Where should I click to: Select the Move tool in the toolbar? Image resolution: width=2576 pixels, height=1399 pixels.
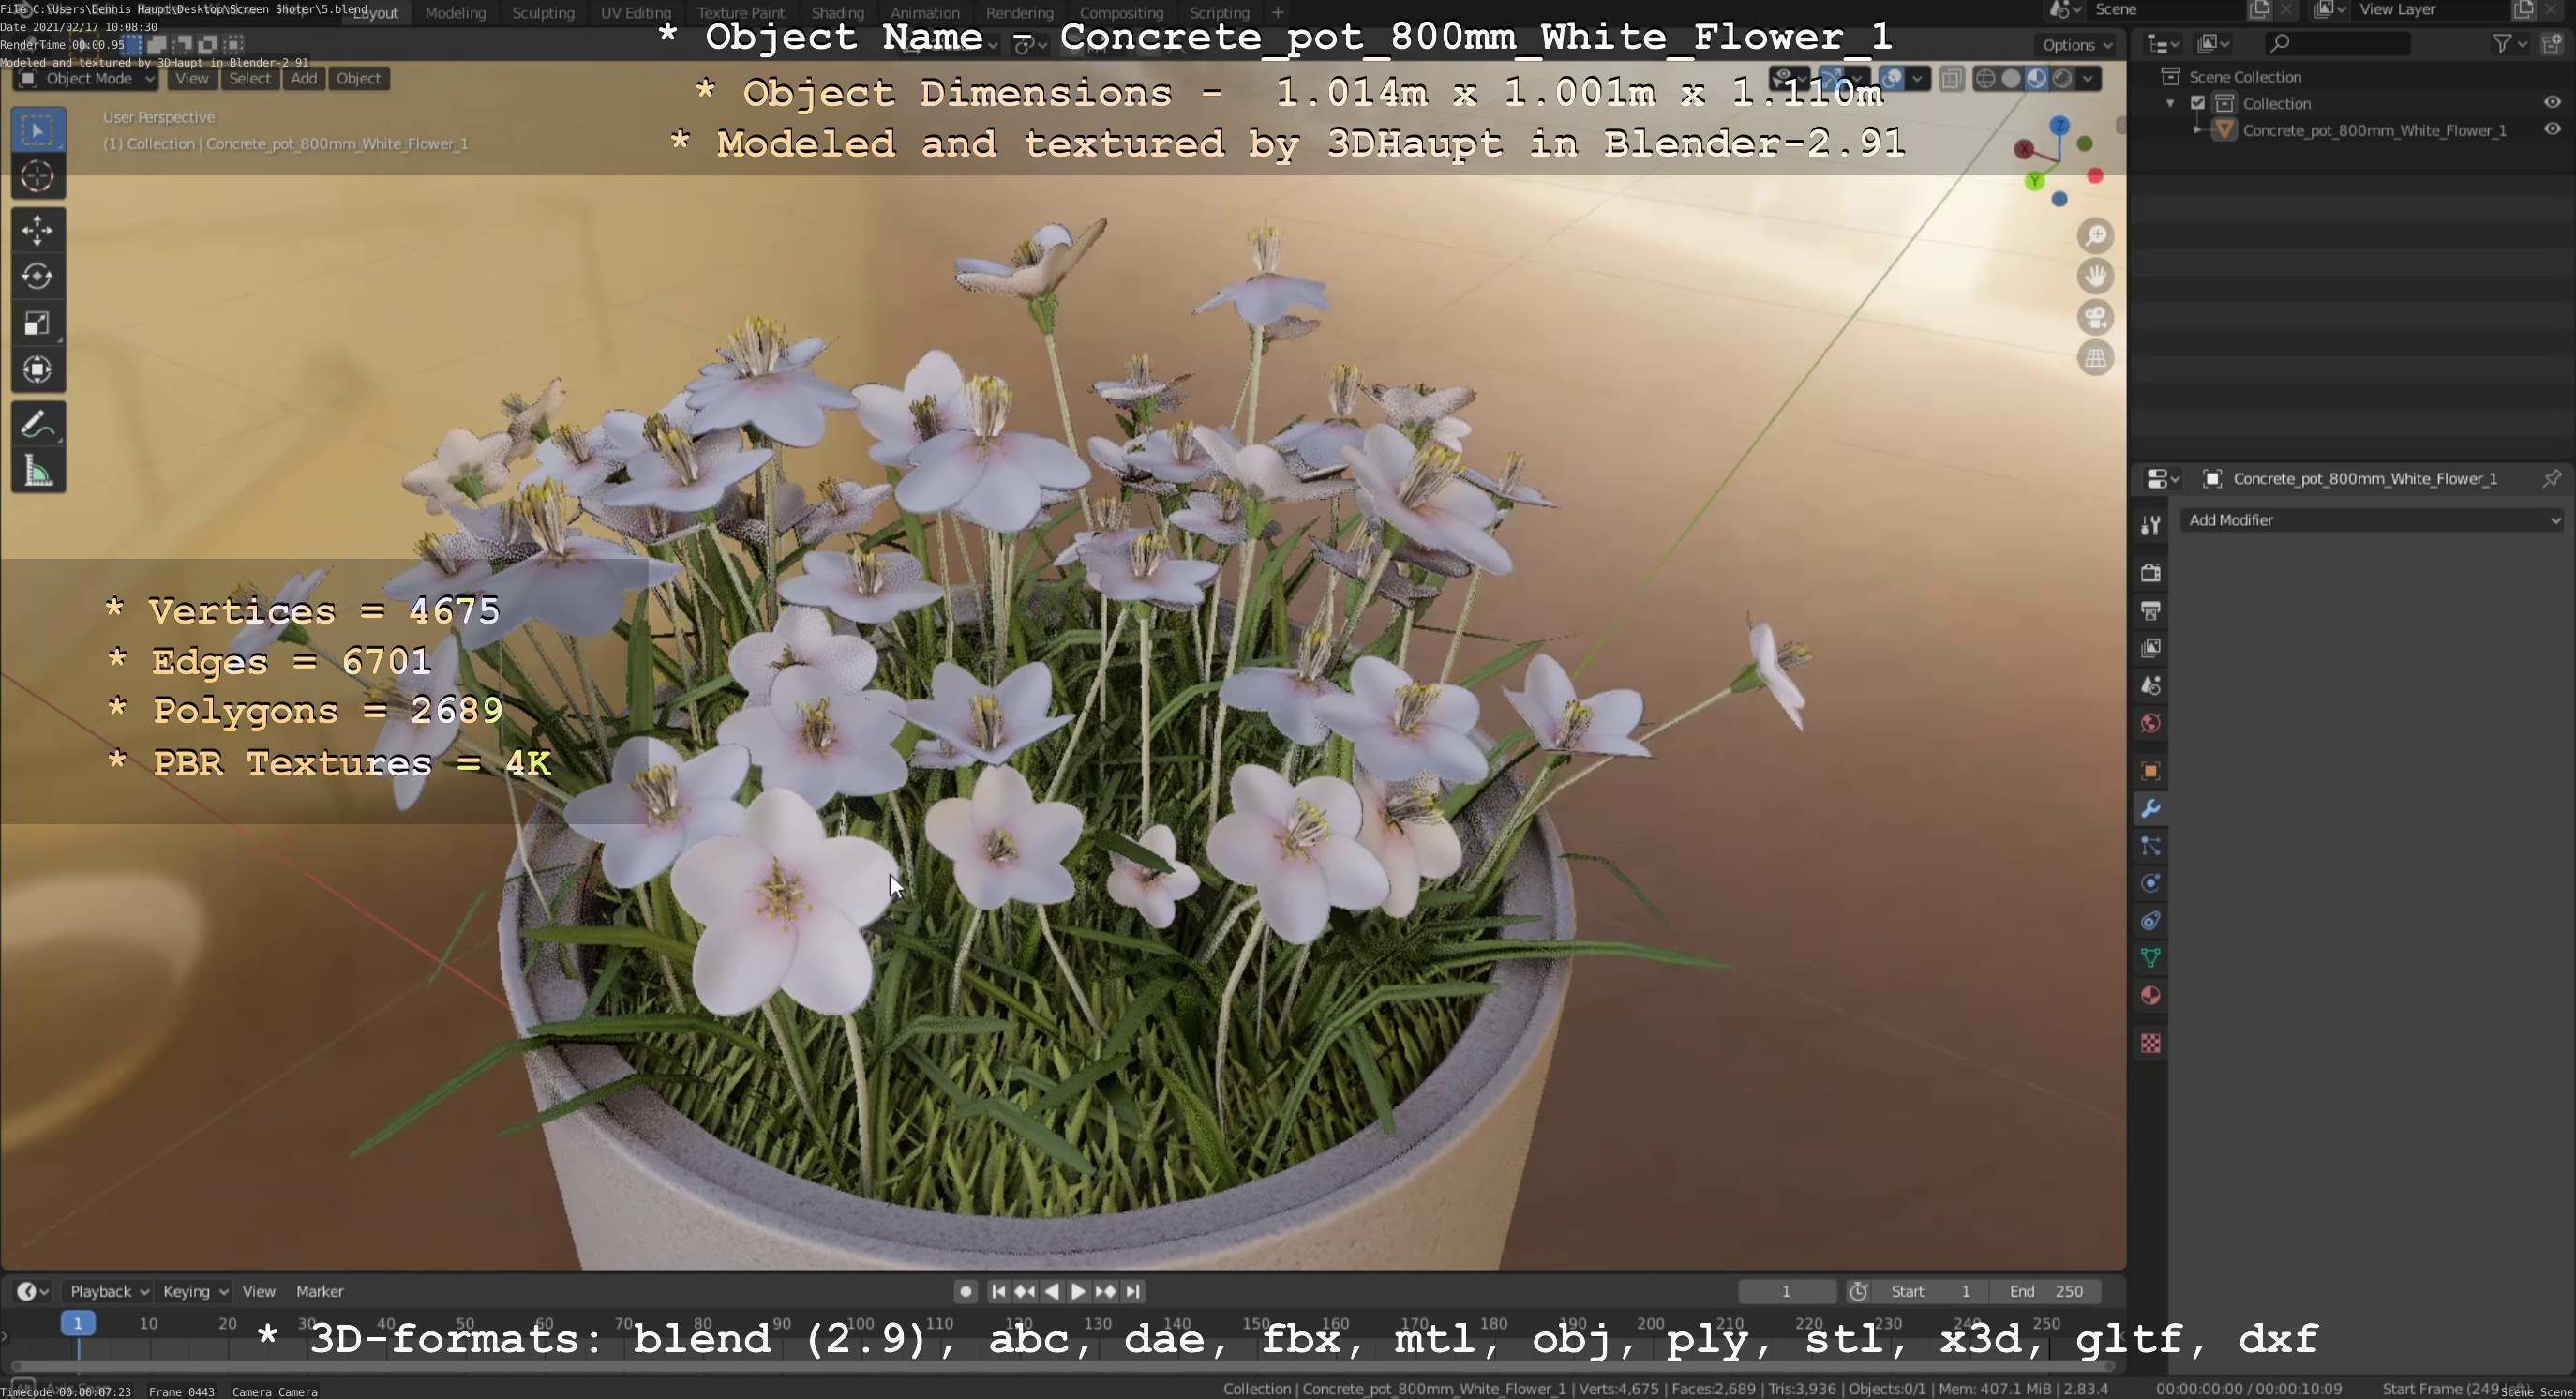(x=38, y=230)
